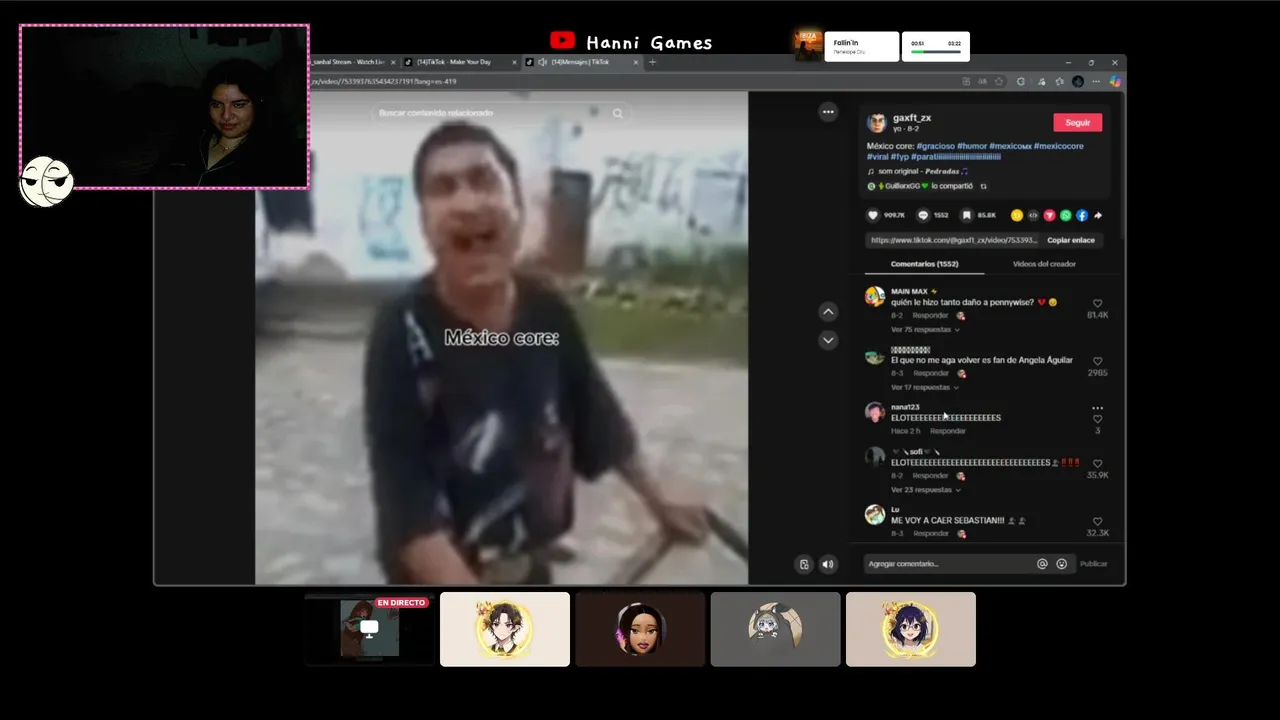Screen dimensions: 1280x720
Task: Open the emoji picker in comment box
Action: click(x=1061, y=564)
